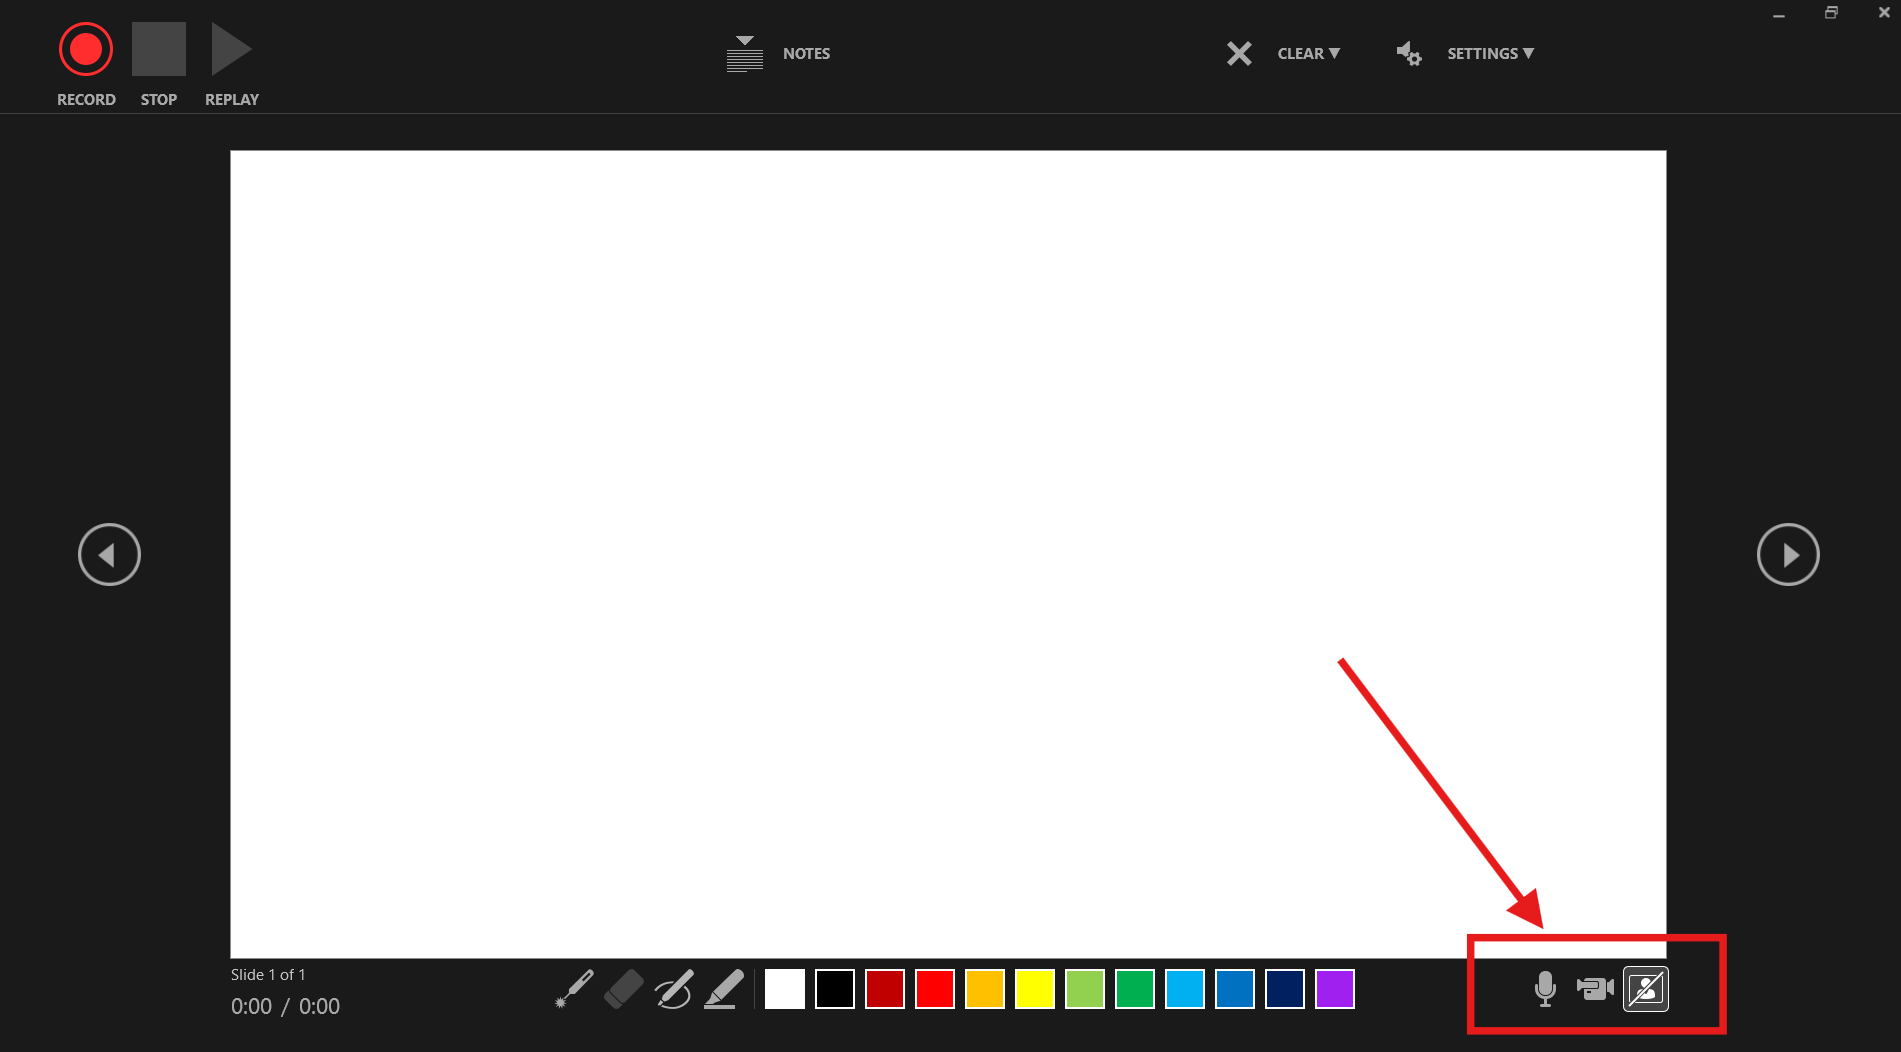Screen dimensions: 1901x1052
Task: Open the Notes panel
Action: tap(805, 53)
